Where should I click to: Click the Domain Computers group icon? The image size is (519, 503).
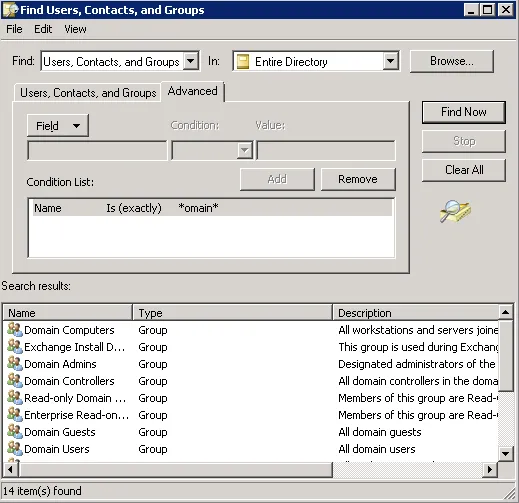coord(15,329)
